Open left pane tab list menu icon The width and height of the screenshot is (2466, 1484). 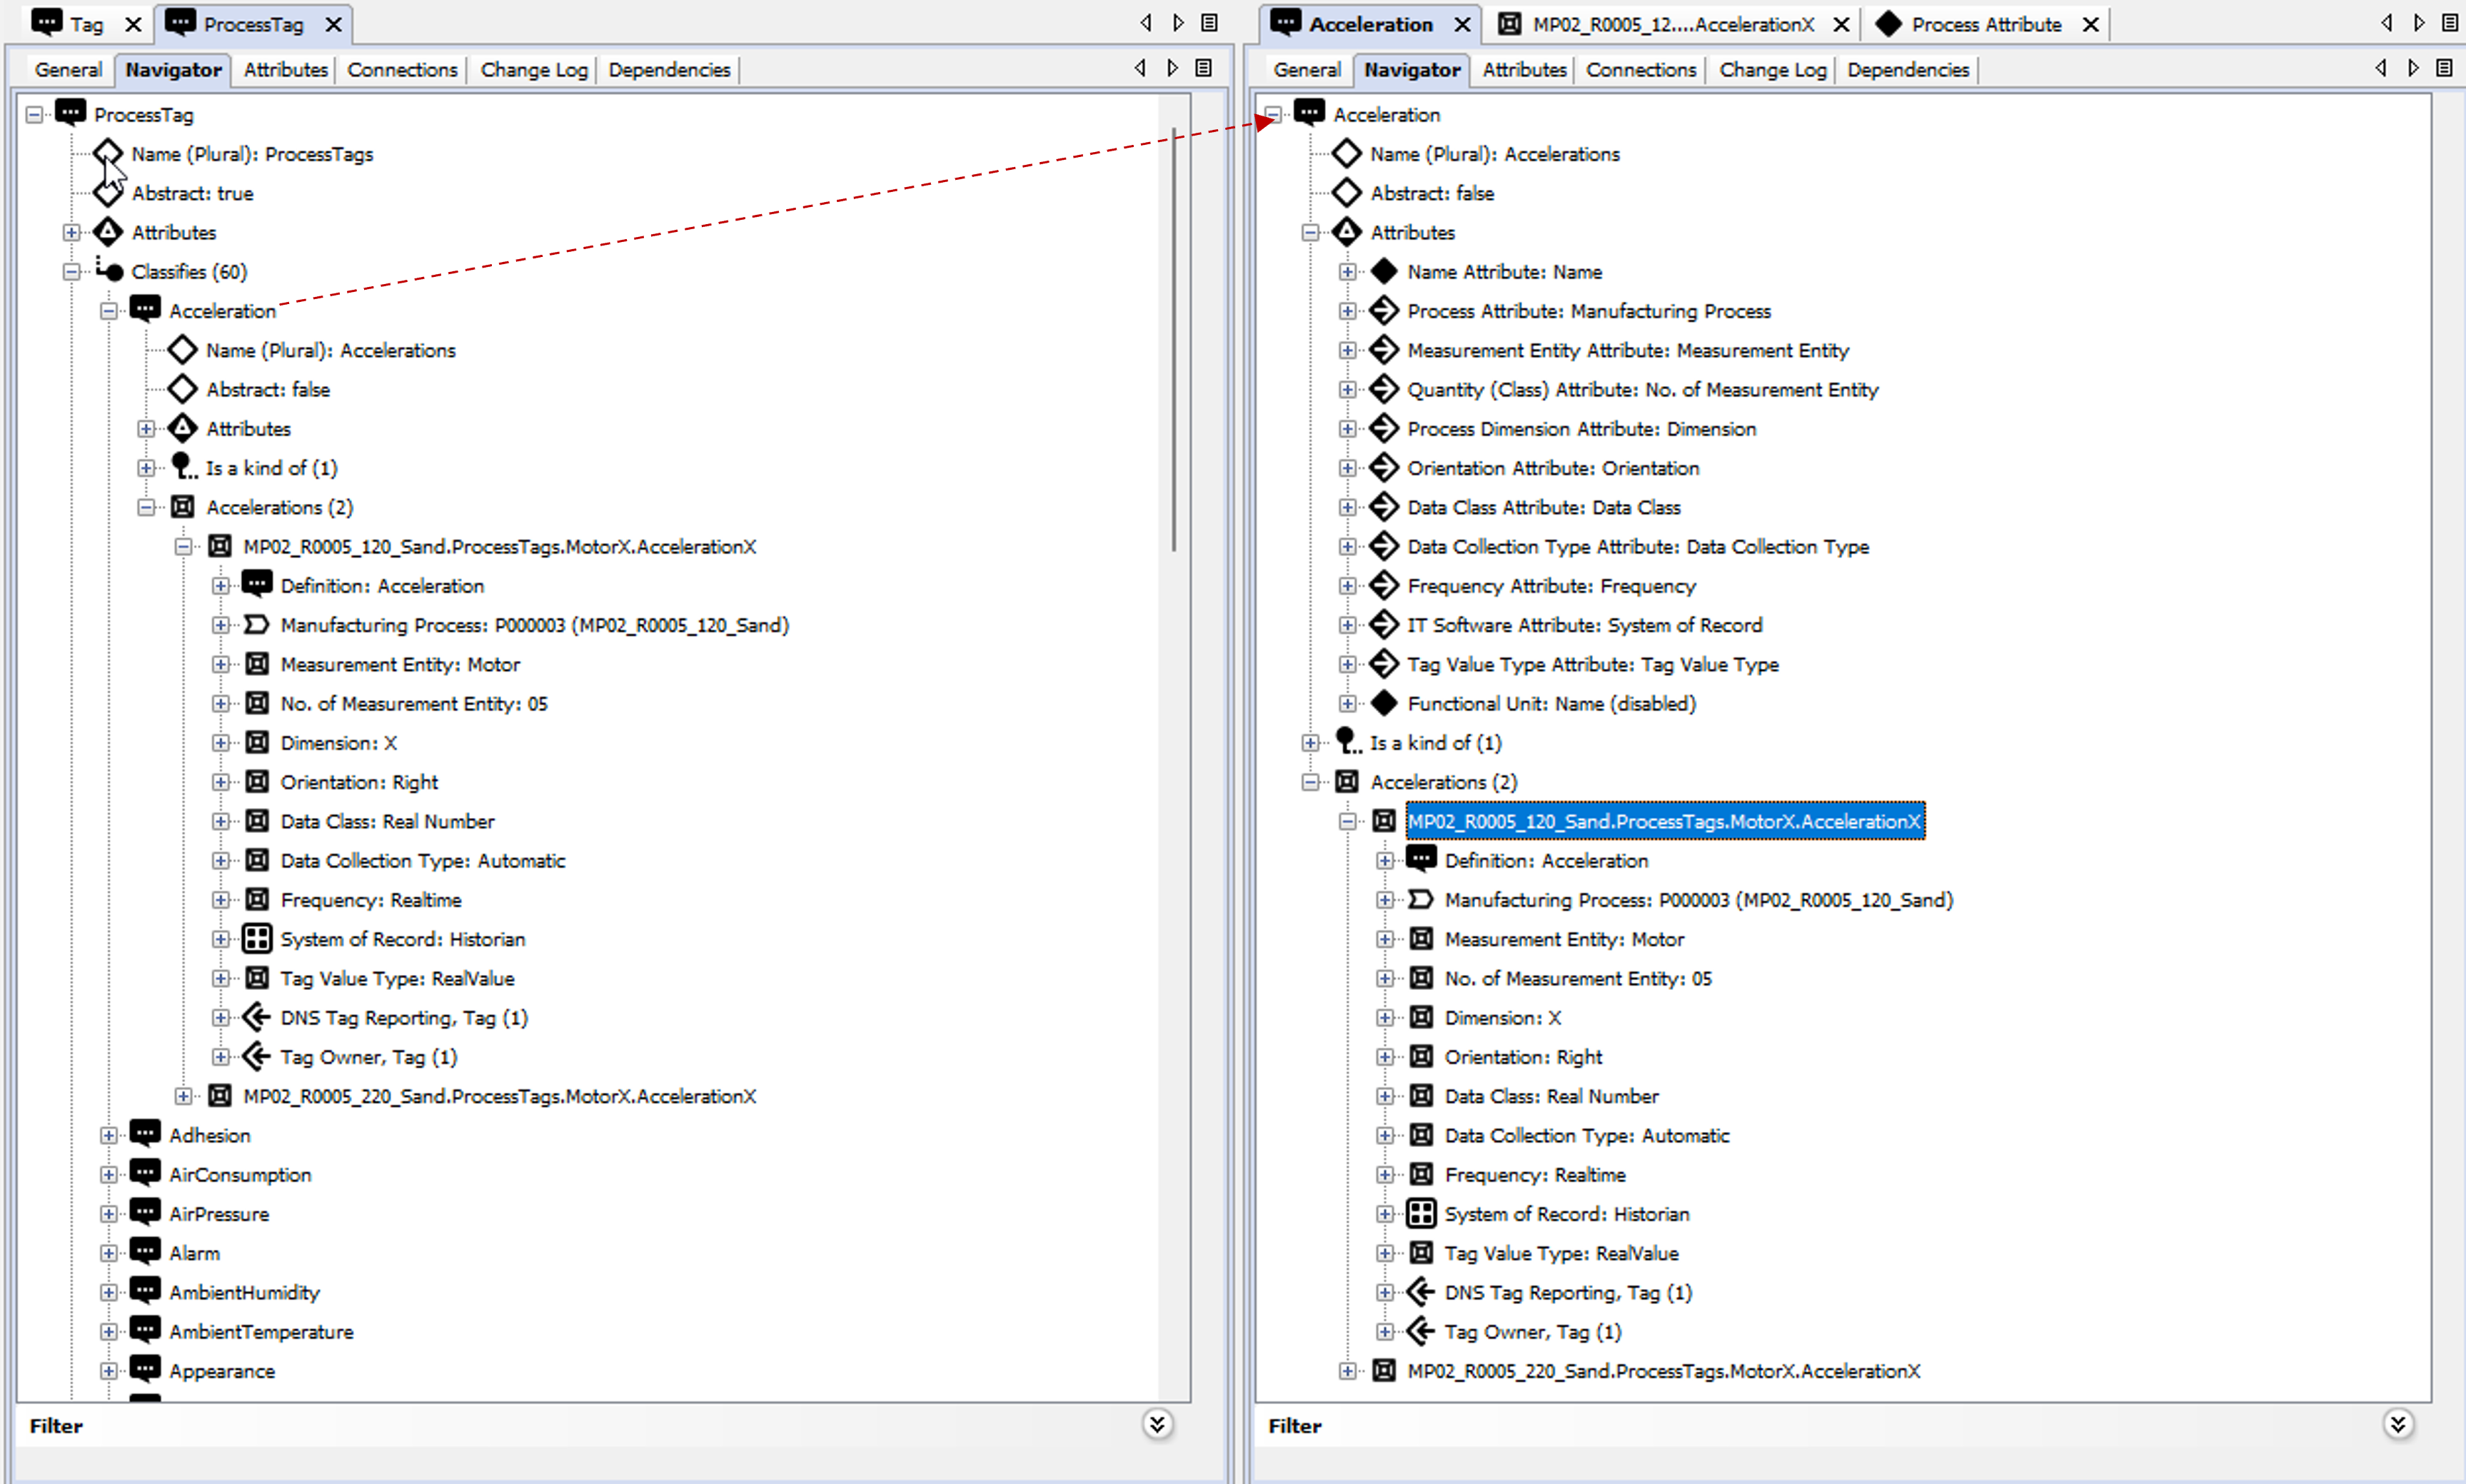(x=1210, y=23)
